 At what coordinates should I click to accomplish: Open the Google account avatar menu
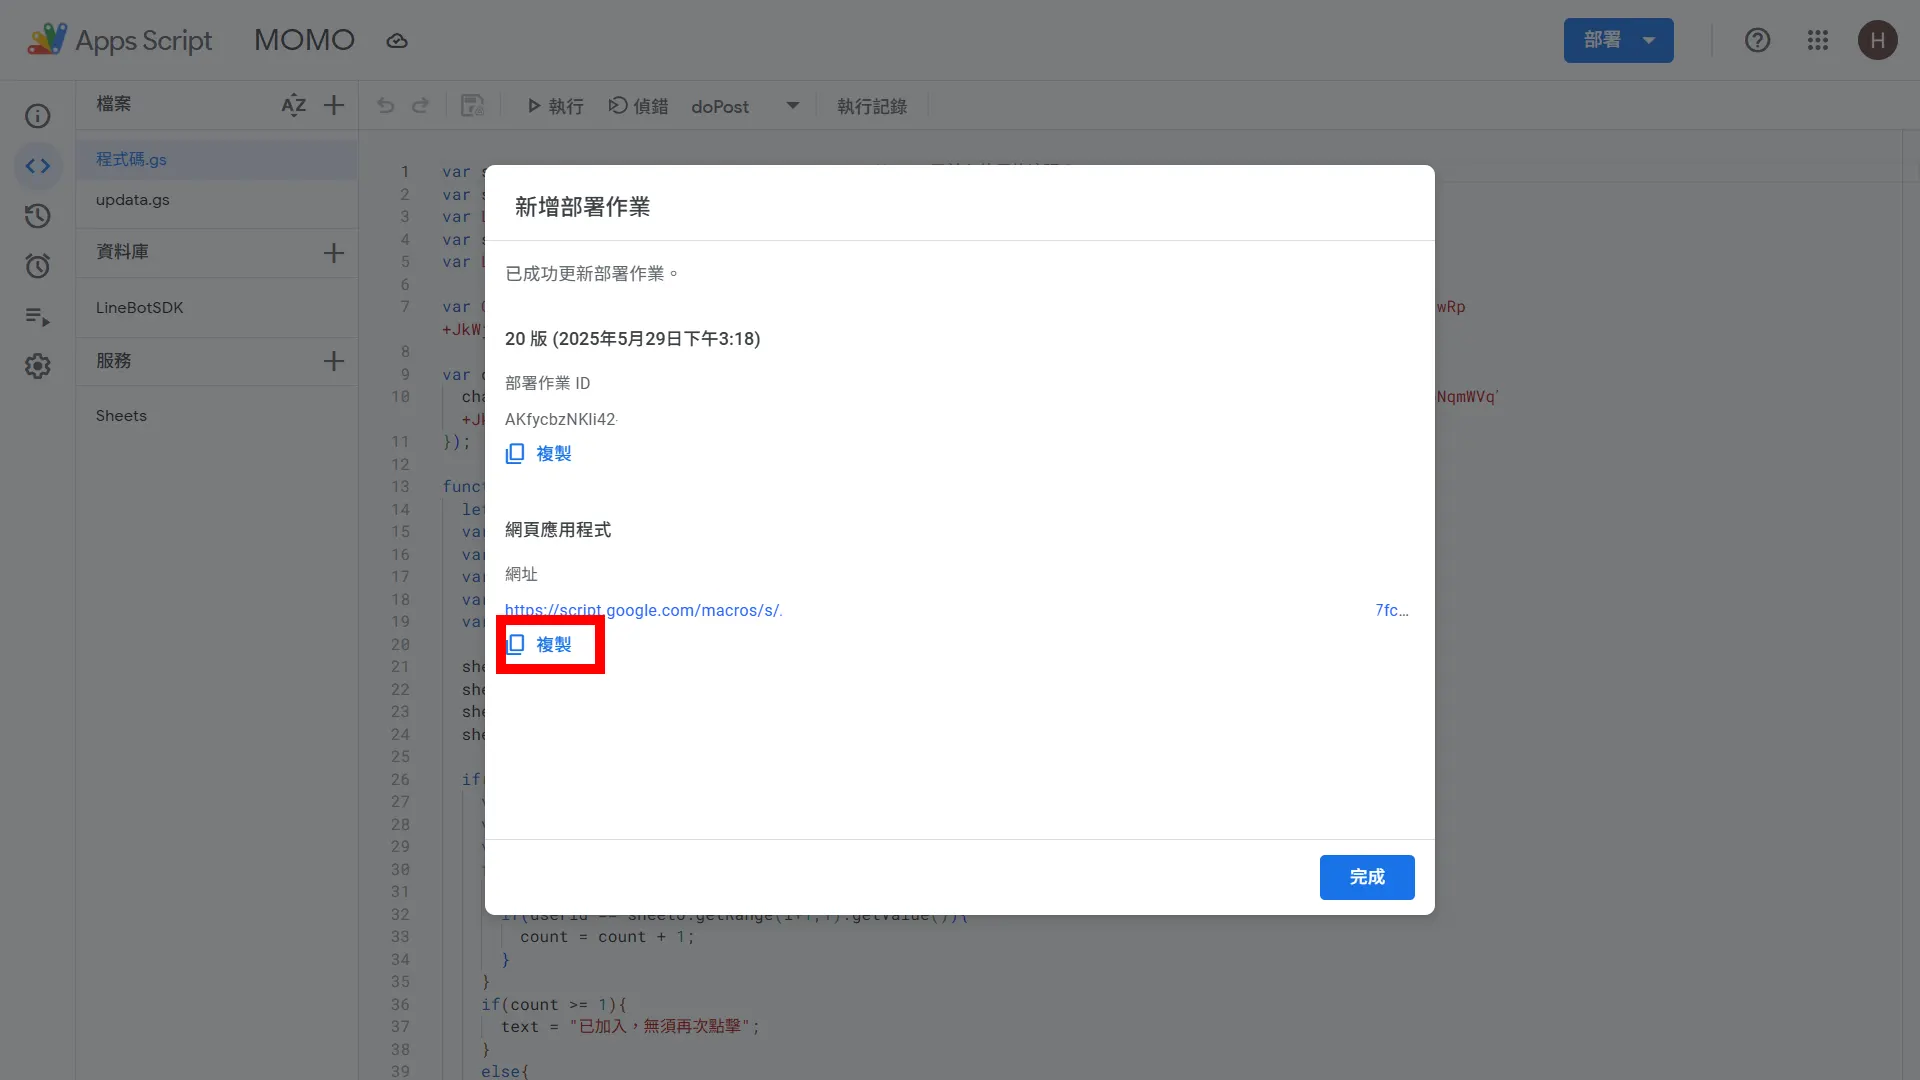coord(1877,40)
